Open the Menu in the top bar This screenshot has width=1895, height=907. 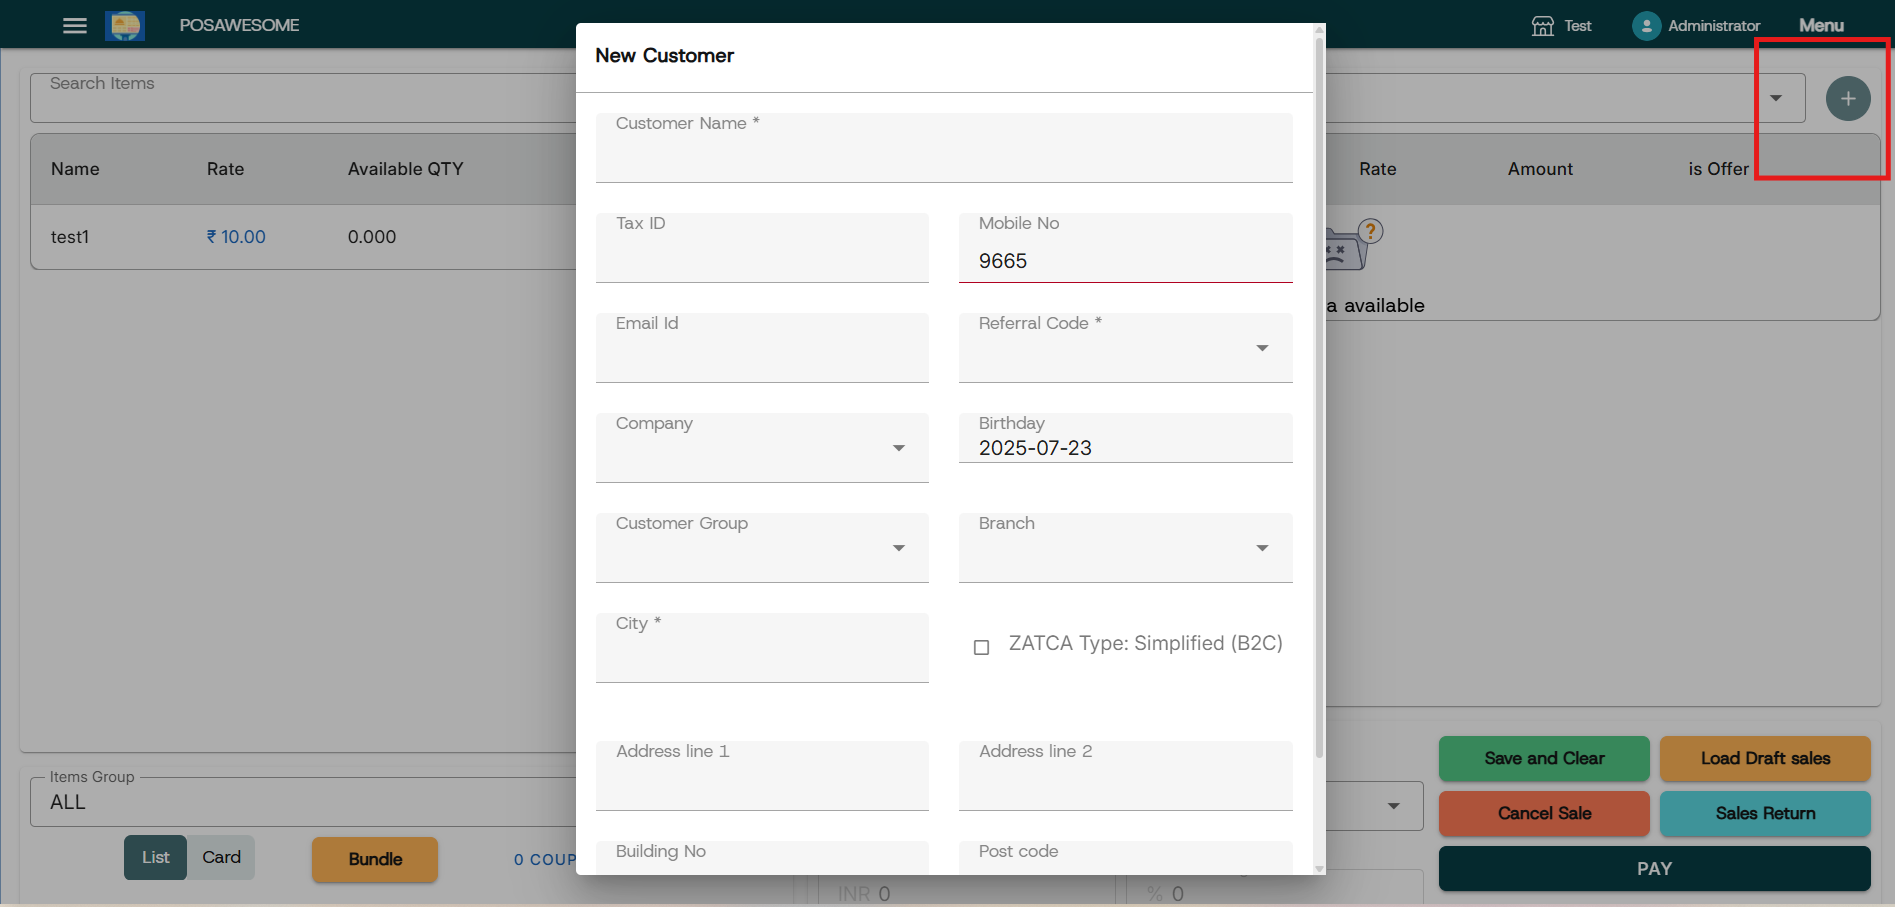(x=1821, y=25)
